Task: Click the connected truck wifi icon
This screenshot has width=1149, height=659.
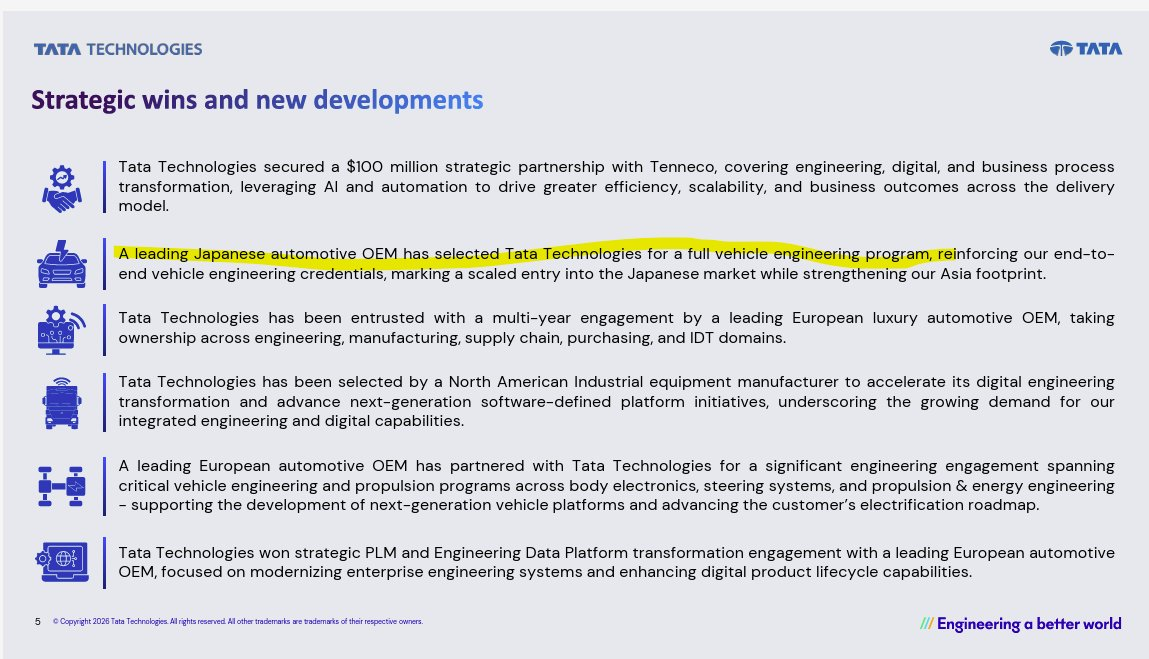Action: point(62,403)
